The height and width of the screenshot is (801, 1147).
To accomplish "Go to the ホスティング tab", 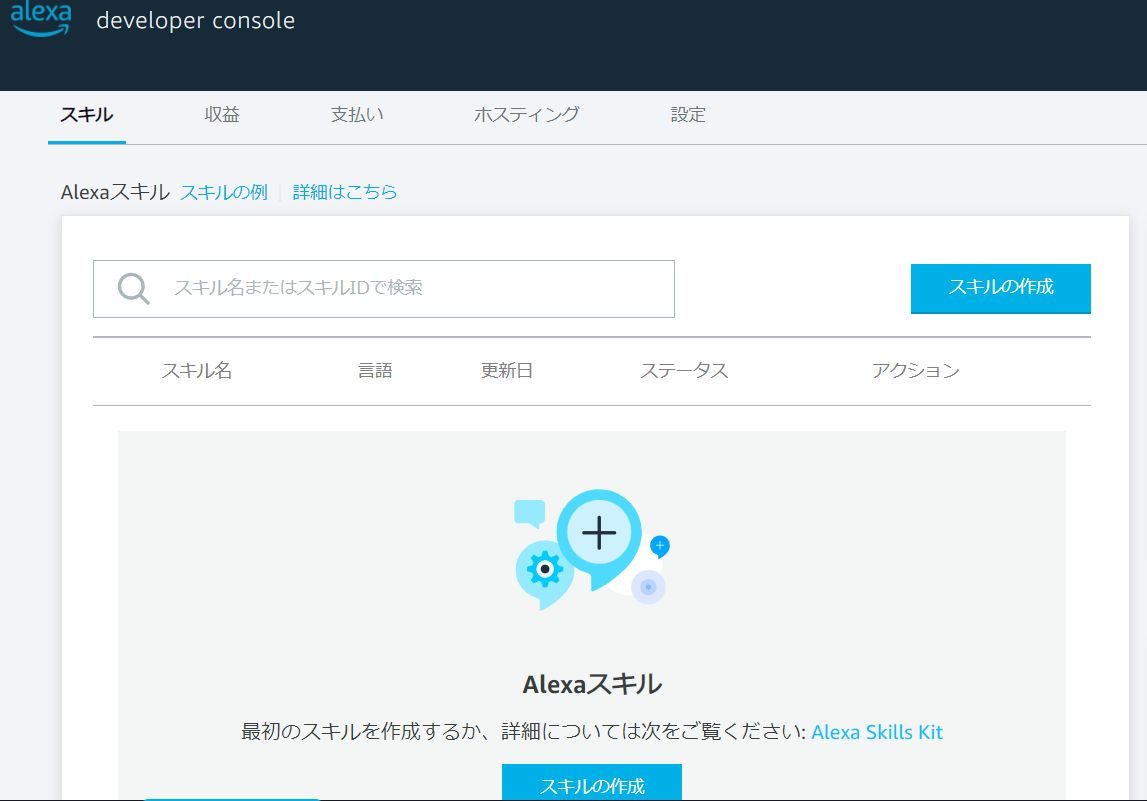I will [527, 115].
